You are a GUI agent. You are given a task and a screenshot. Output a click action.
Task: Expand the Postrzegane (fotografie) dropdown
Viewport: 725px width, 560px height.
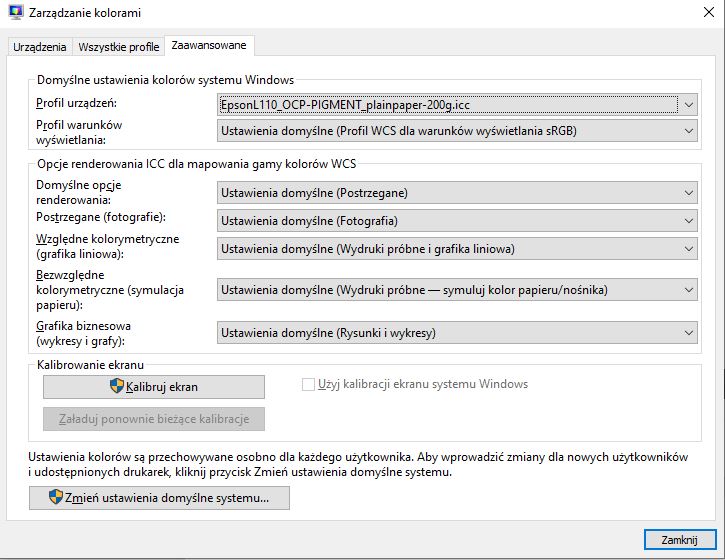[x=457, y=221]
